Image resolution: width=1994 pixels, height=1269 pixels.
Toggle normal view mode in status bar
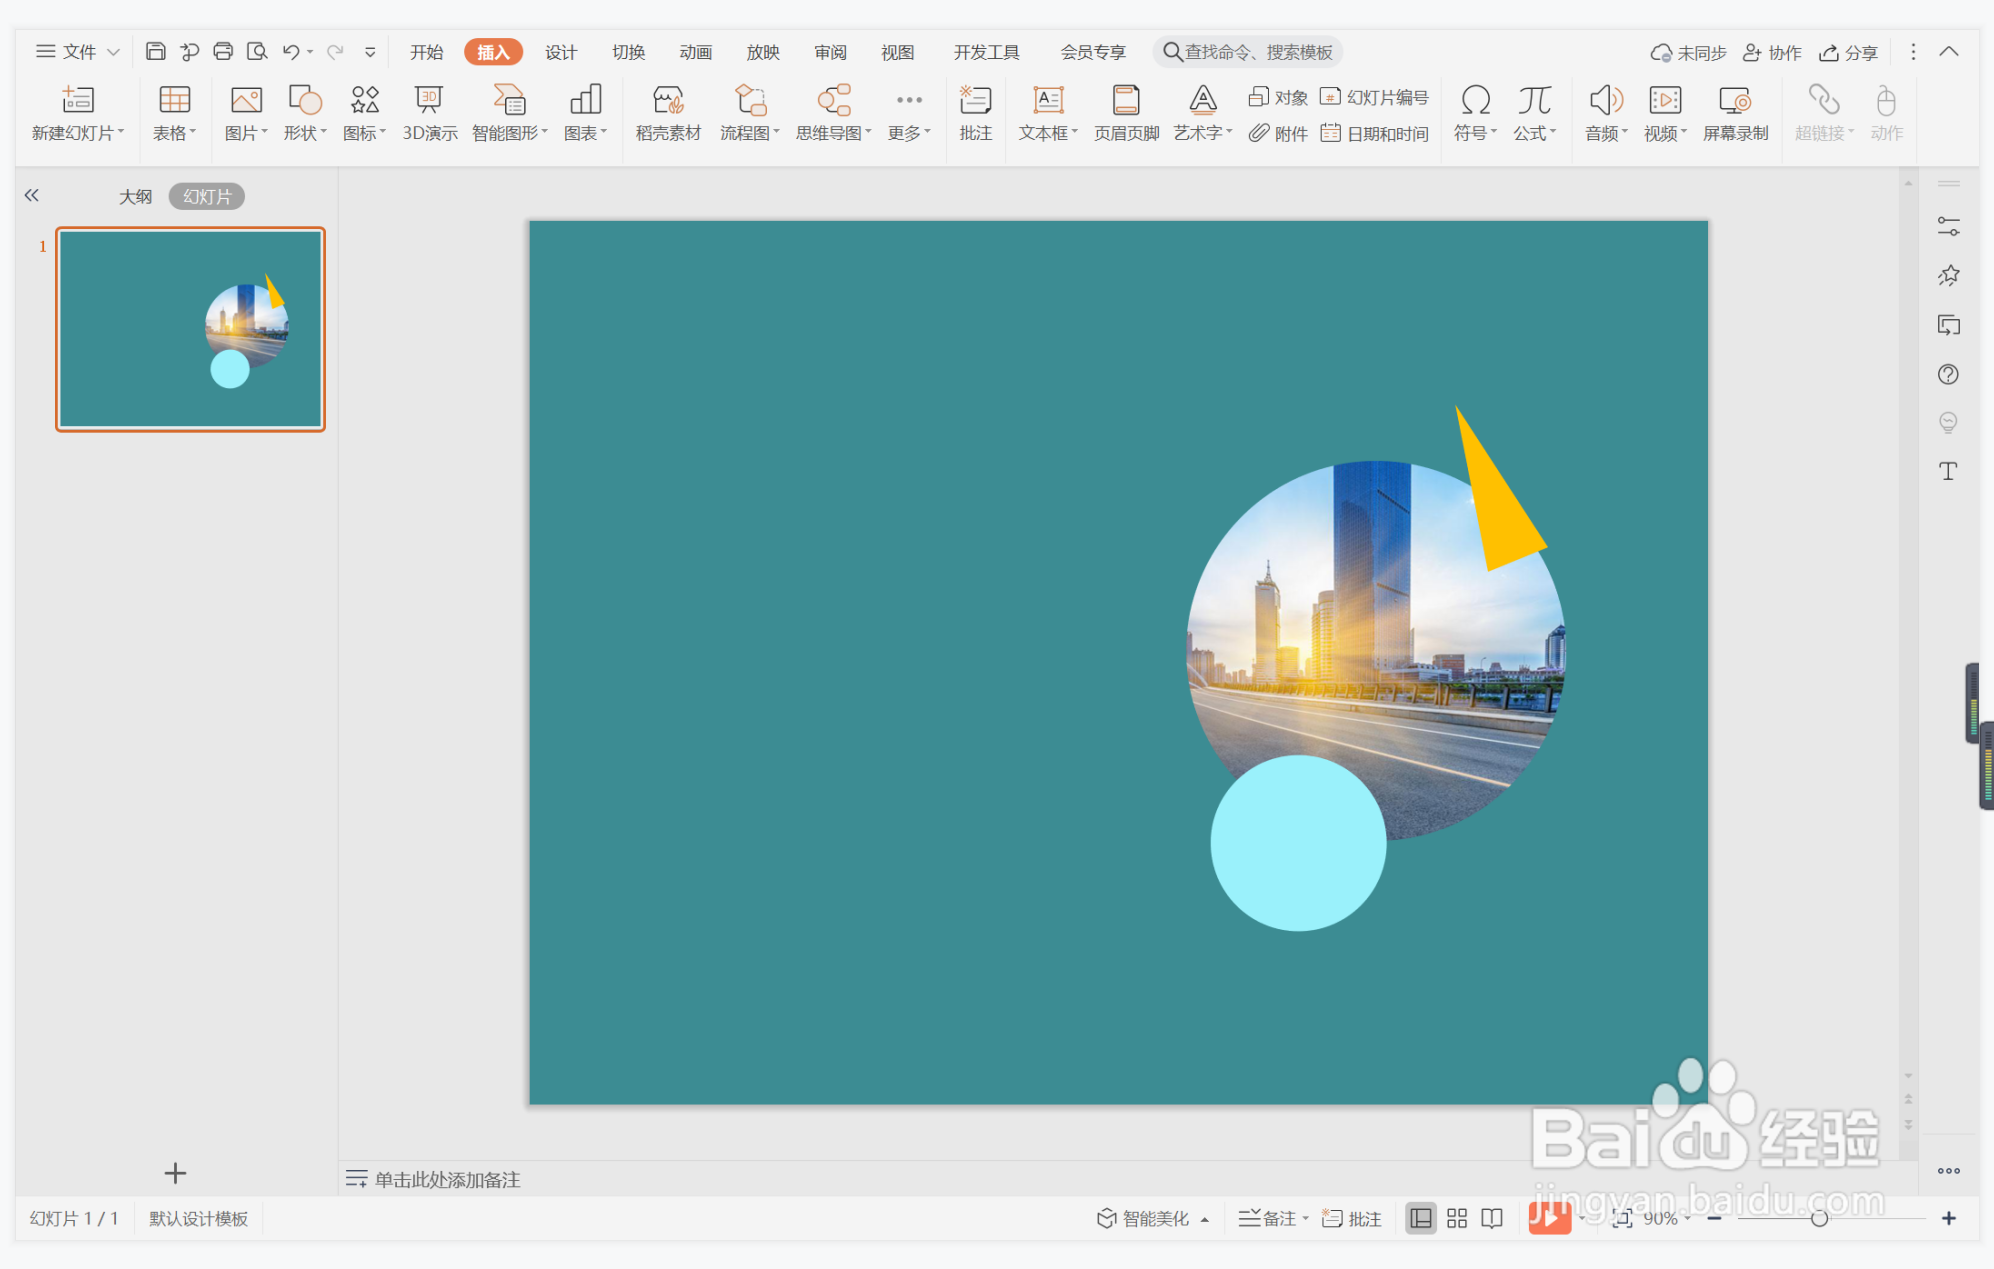(x=1420, y=1218)
